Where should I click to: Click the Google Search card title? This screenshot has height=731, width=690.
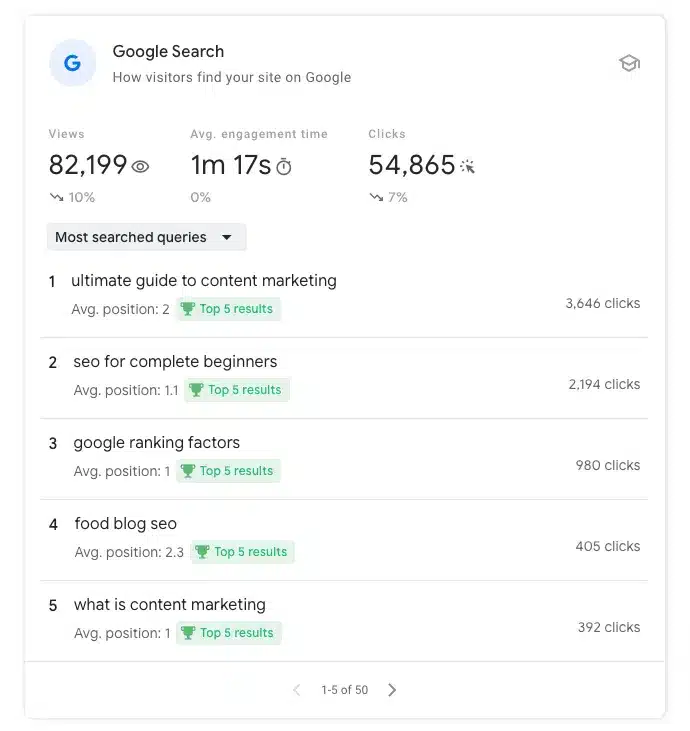(x=168, y=51)
